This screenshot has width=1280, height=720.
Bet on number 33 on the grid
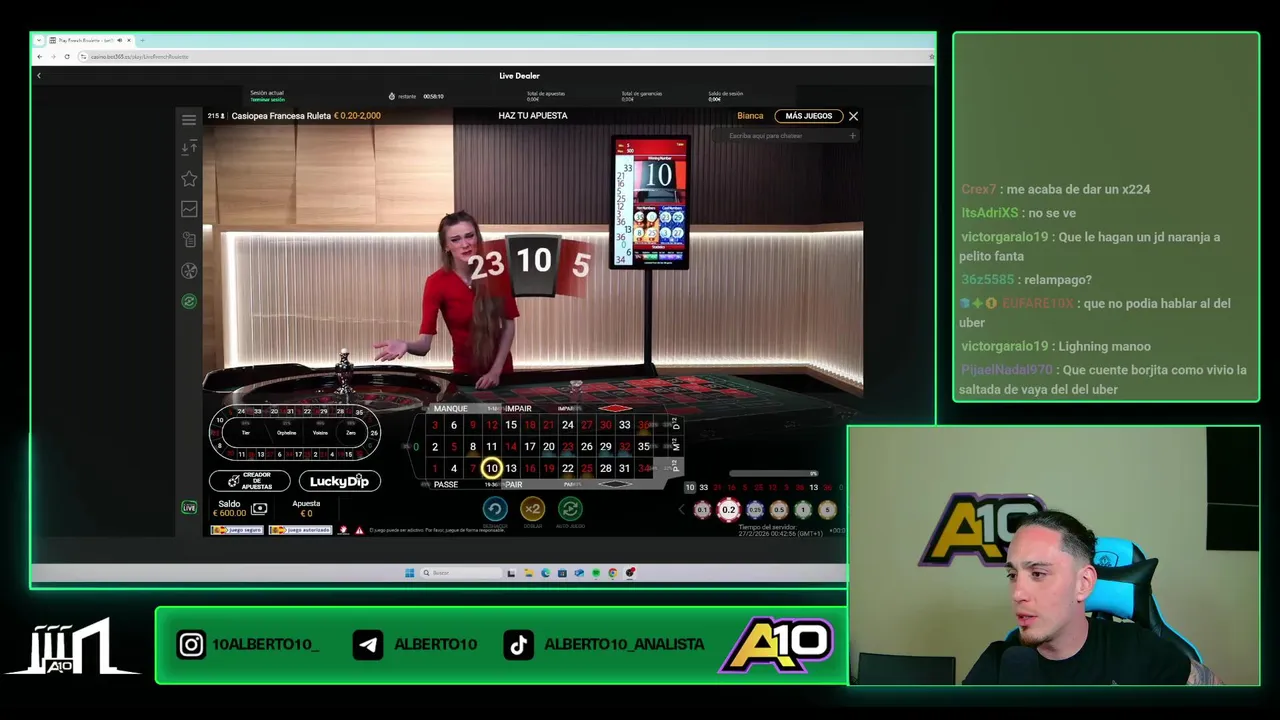pyautogui.click(x=624, y=425)
